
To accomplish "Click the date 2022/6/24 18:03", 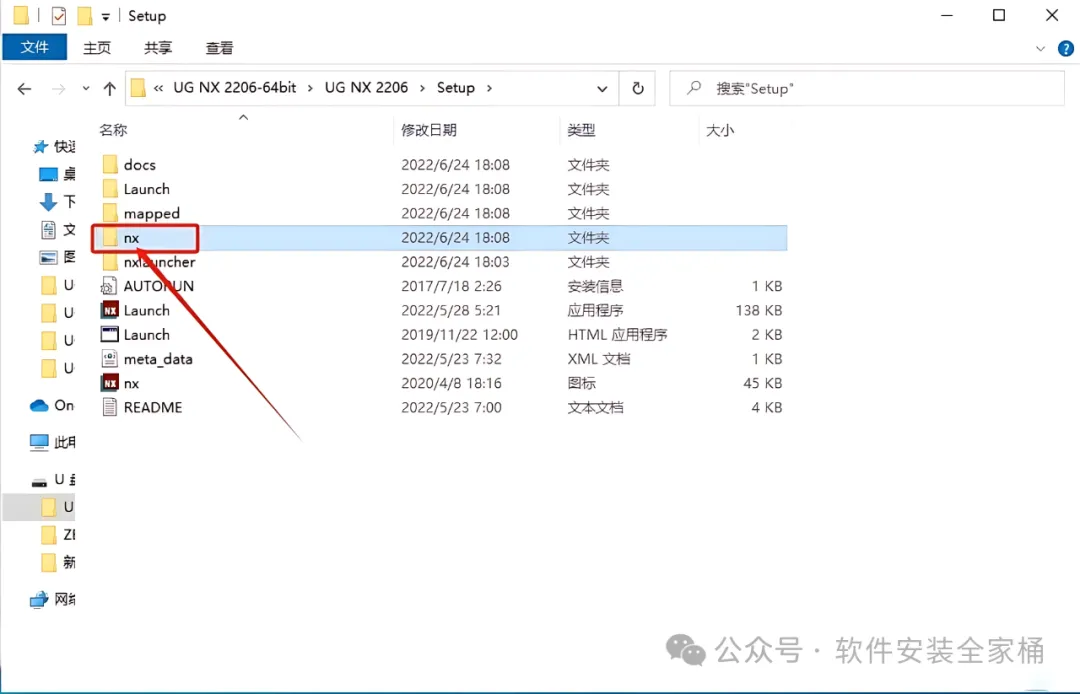I will click(455, 262).
